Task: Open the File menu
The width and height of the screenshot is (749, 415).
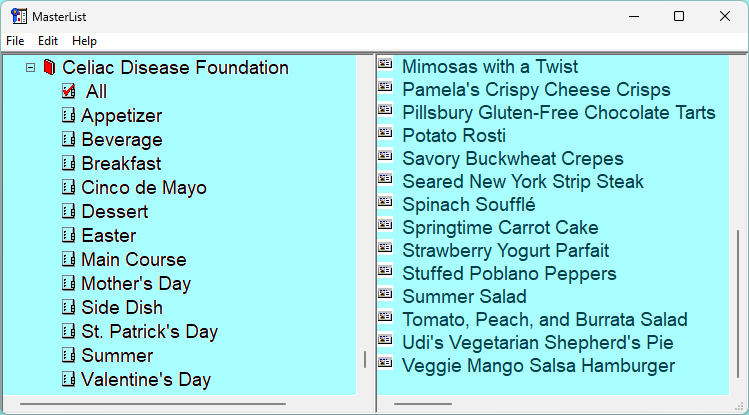Action: click(x=15, y=41)
